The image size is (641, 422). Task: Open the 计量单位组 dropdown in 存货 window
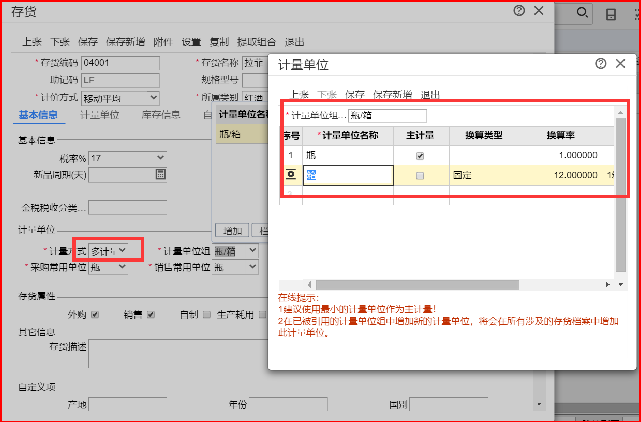236,251
